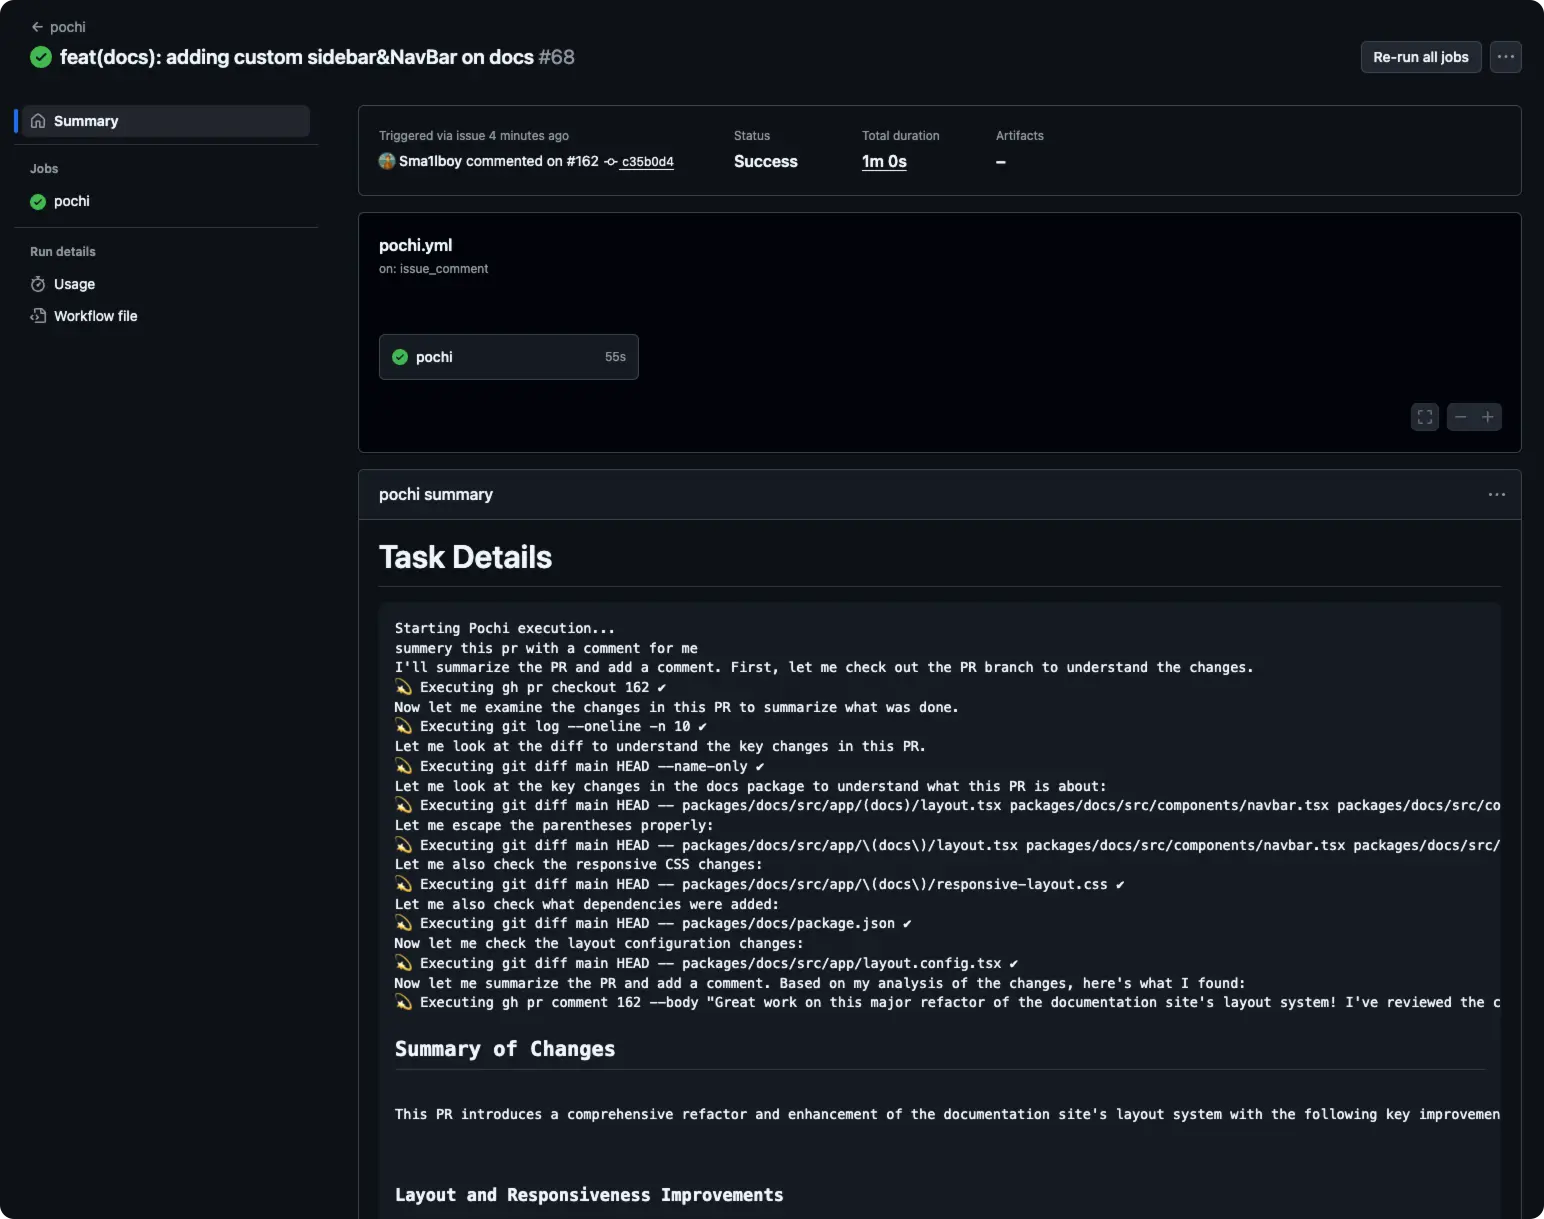Click the commit hash c35b0d4 link
This screenshot has height=1219, width=1544.
pyautogui.click(x=647, y=162)
